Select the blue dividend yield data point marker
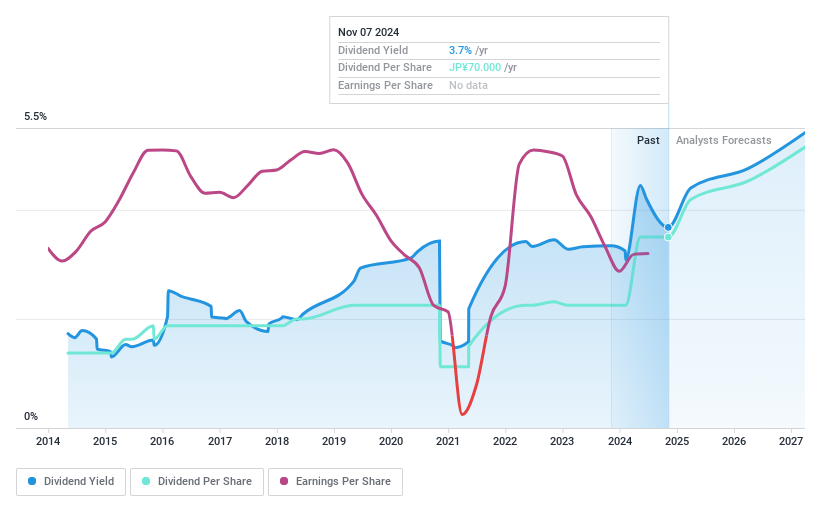 668,227
